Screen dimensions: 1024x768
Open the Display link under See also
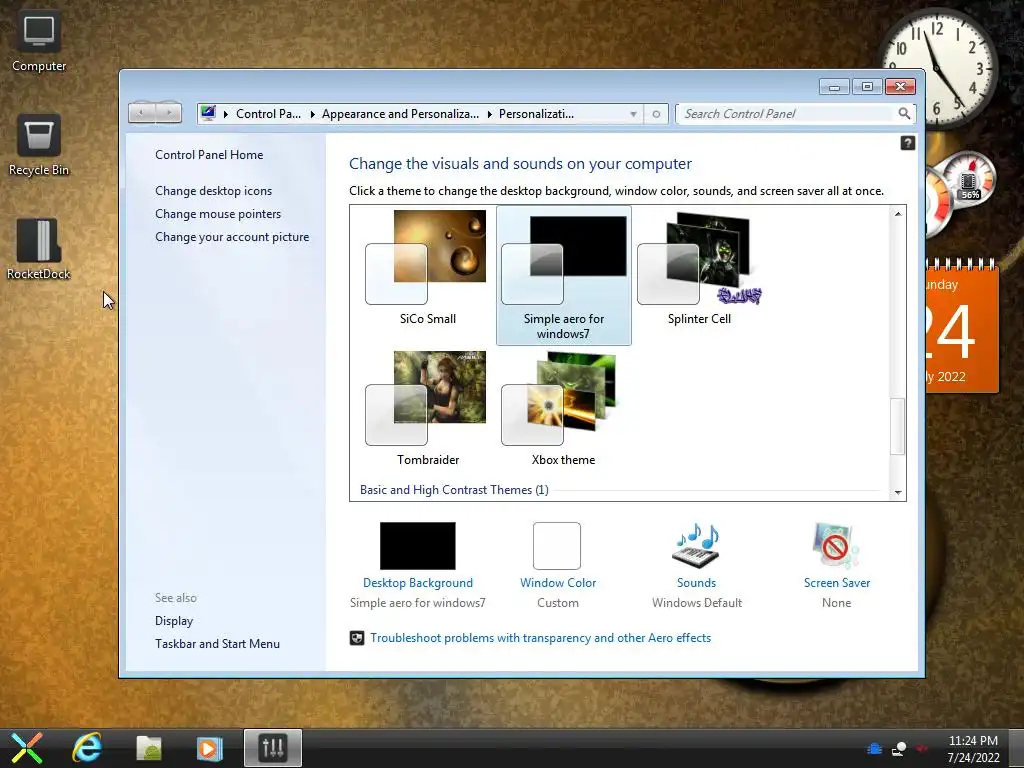174,621
